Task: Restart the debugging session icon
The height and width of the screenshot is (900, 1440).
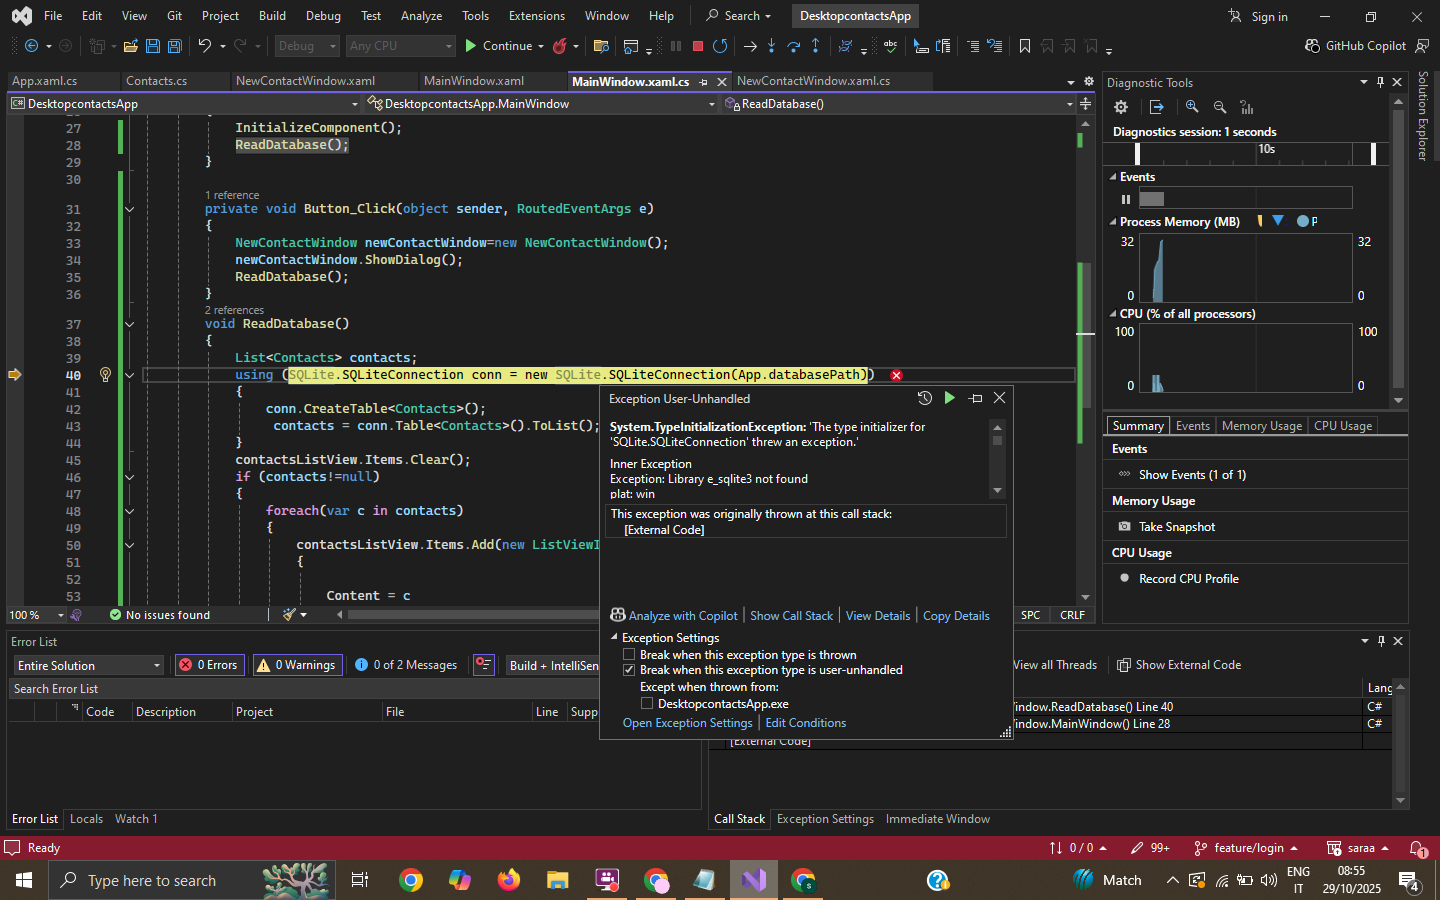Action: [x=719, y=46]
